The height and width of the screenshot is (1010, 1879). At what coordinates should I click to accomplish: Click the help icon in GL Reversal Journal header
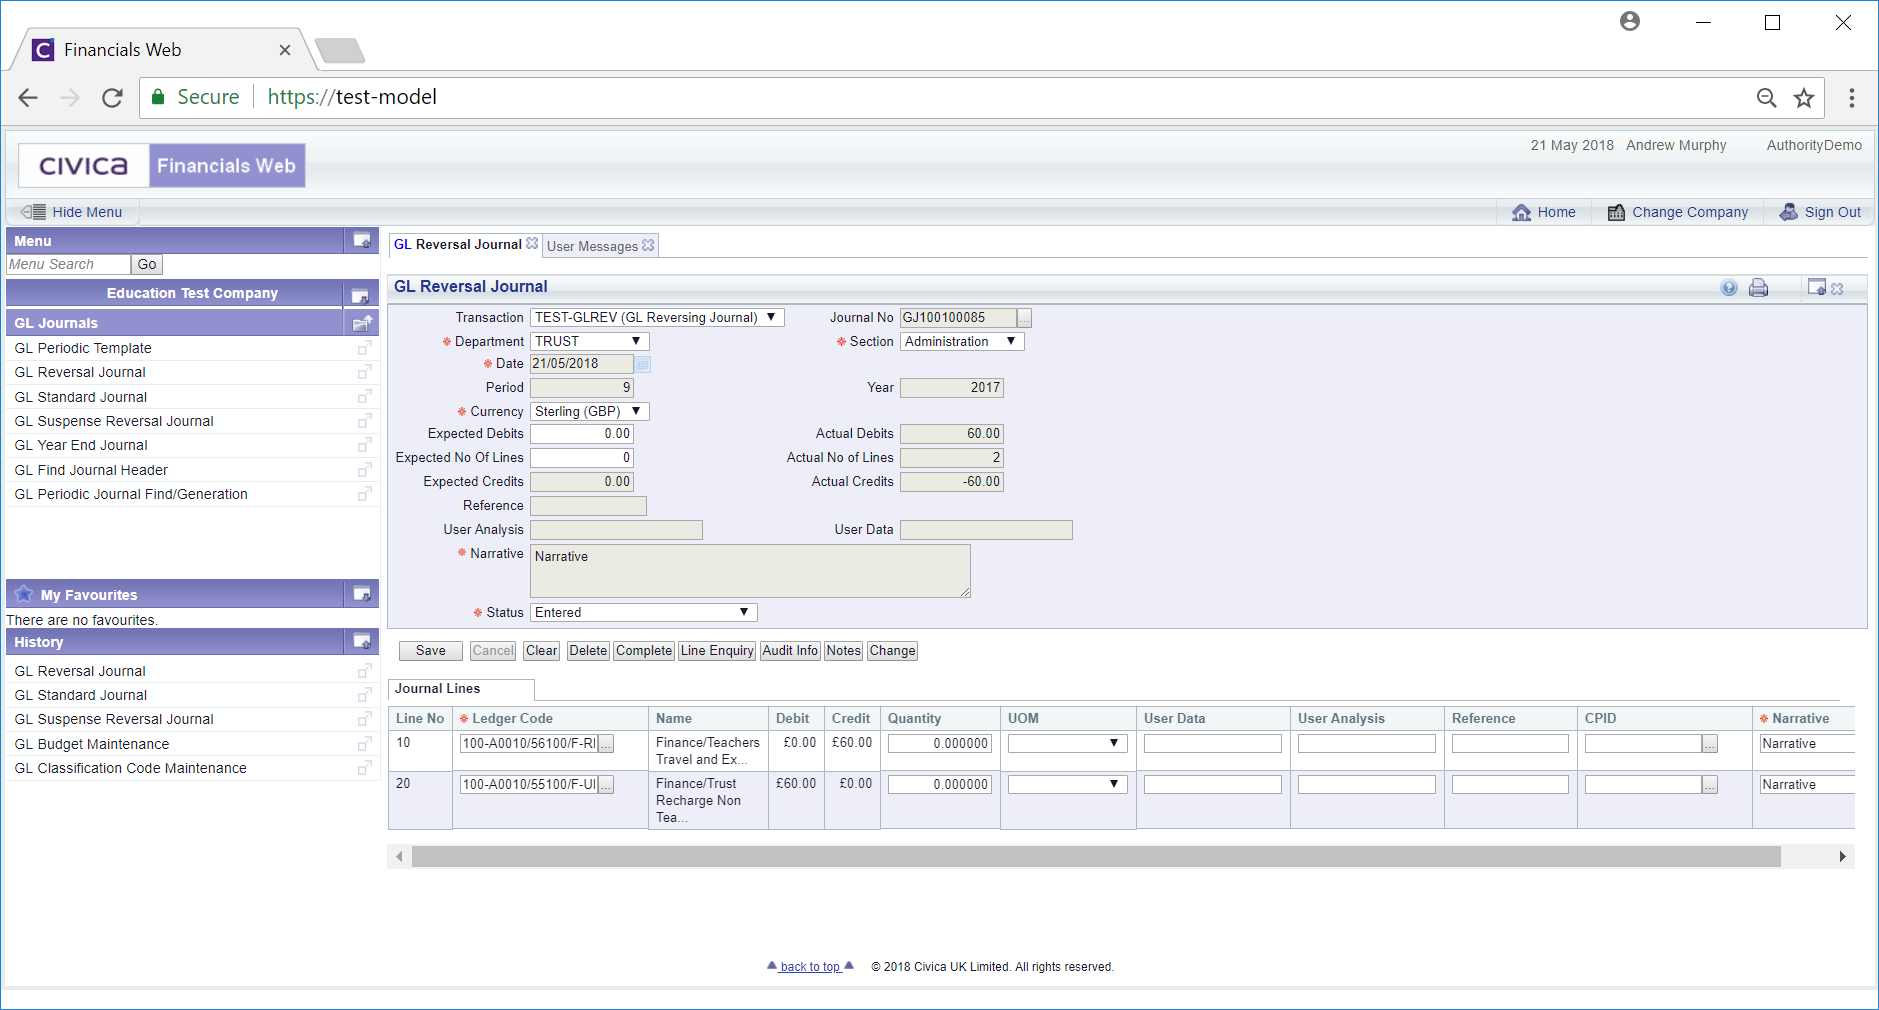pos(1729,288)
